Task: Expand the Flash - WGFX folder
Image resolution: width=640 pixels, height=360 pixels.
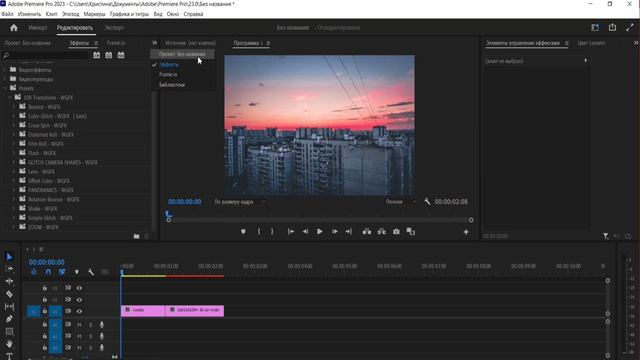Action: pos(14,153)
